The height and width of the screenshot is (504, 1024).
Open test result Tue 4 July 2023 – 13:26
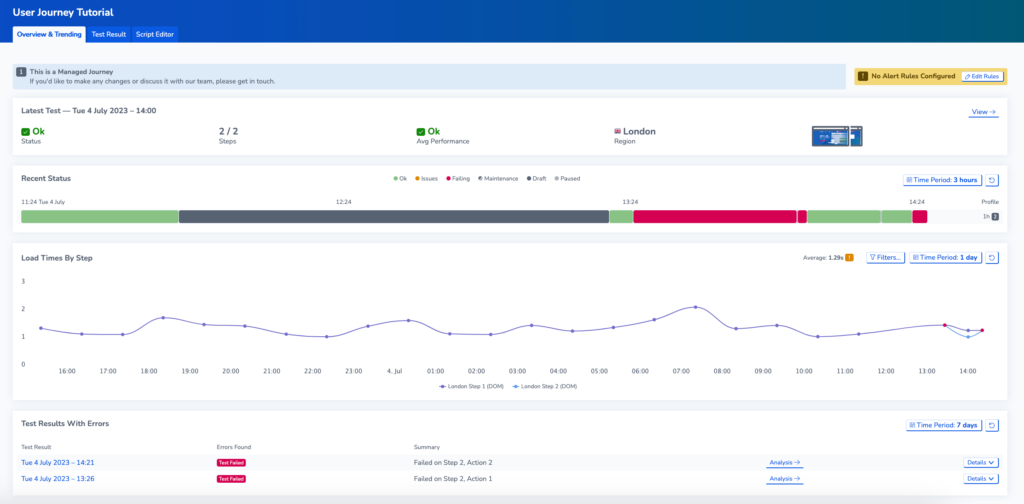tap(58, 479)
